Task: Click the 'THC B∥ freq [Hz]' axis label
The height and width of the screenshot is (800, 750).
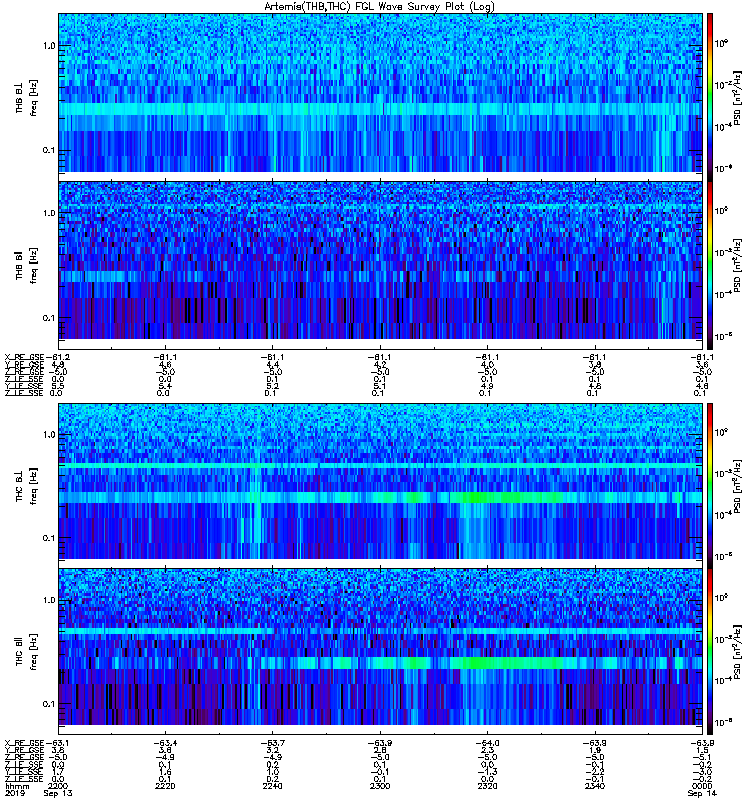Action: coord(26,652)
